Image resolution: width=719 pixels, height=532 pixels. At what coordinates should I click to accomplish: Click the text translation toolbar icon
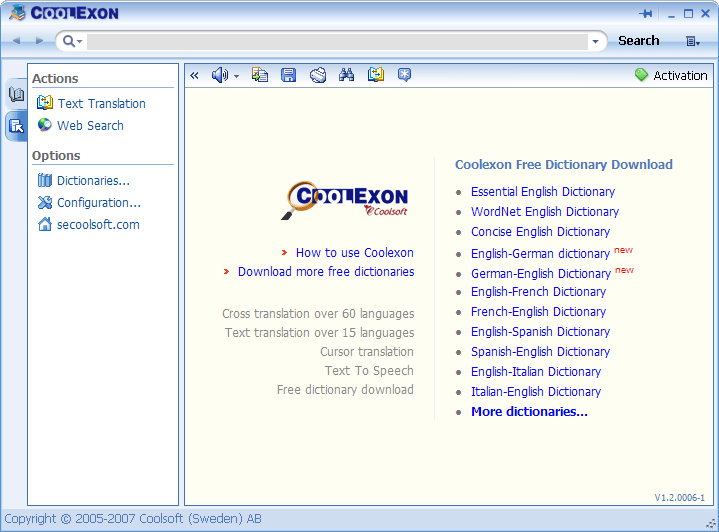coord(376,75)
